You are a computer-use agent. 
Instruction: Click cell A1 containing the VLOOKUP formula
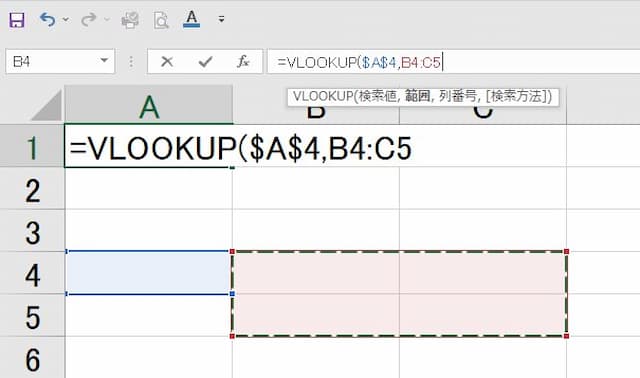149,146
